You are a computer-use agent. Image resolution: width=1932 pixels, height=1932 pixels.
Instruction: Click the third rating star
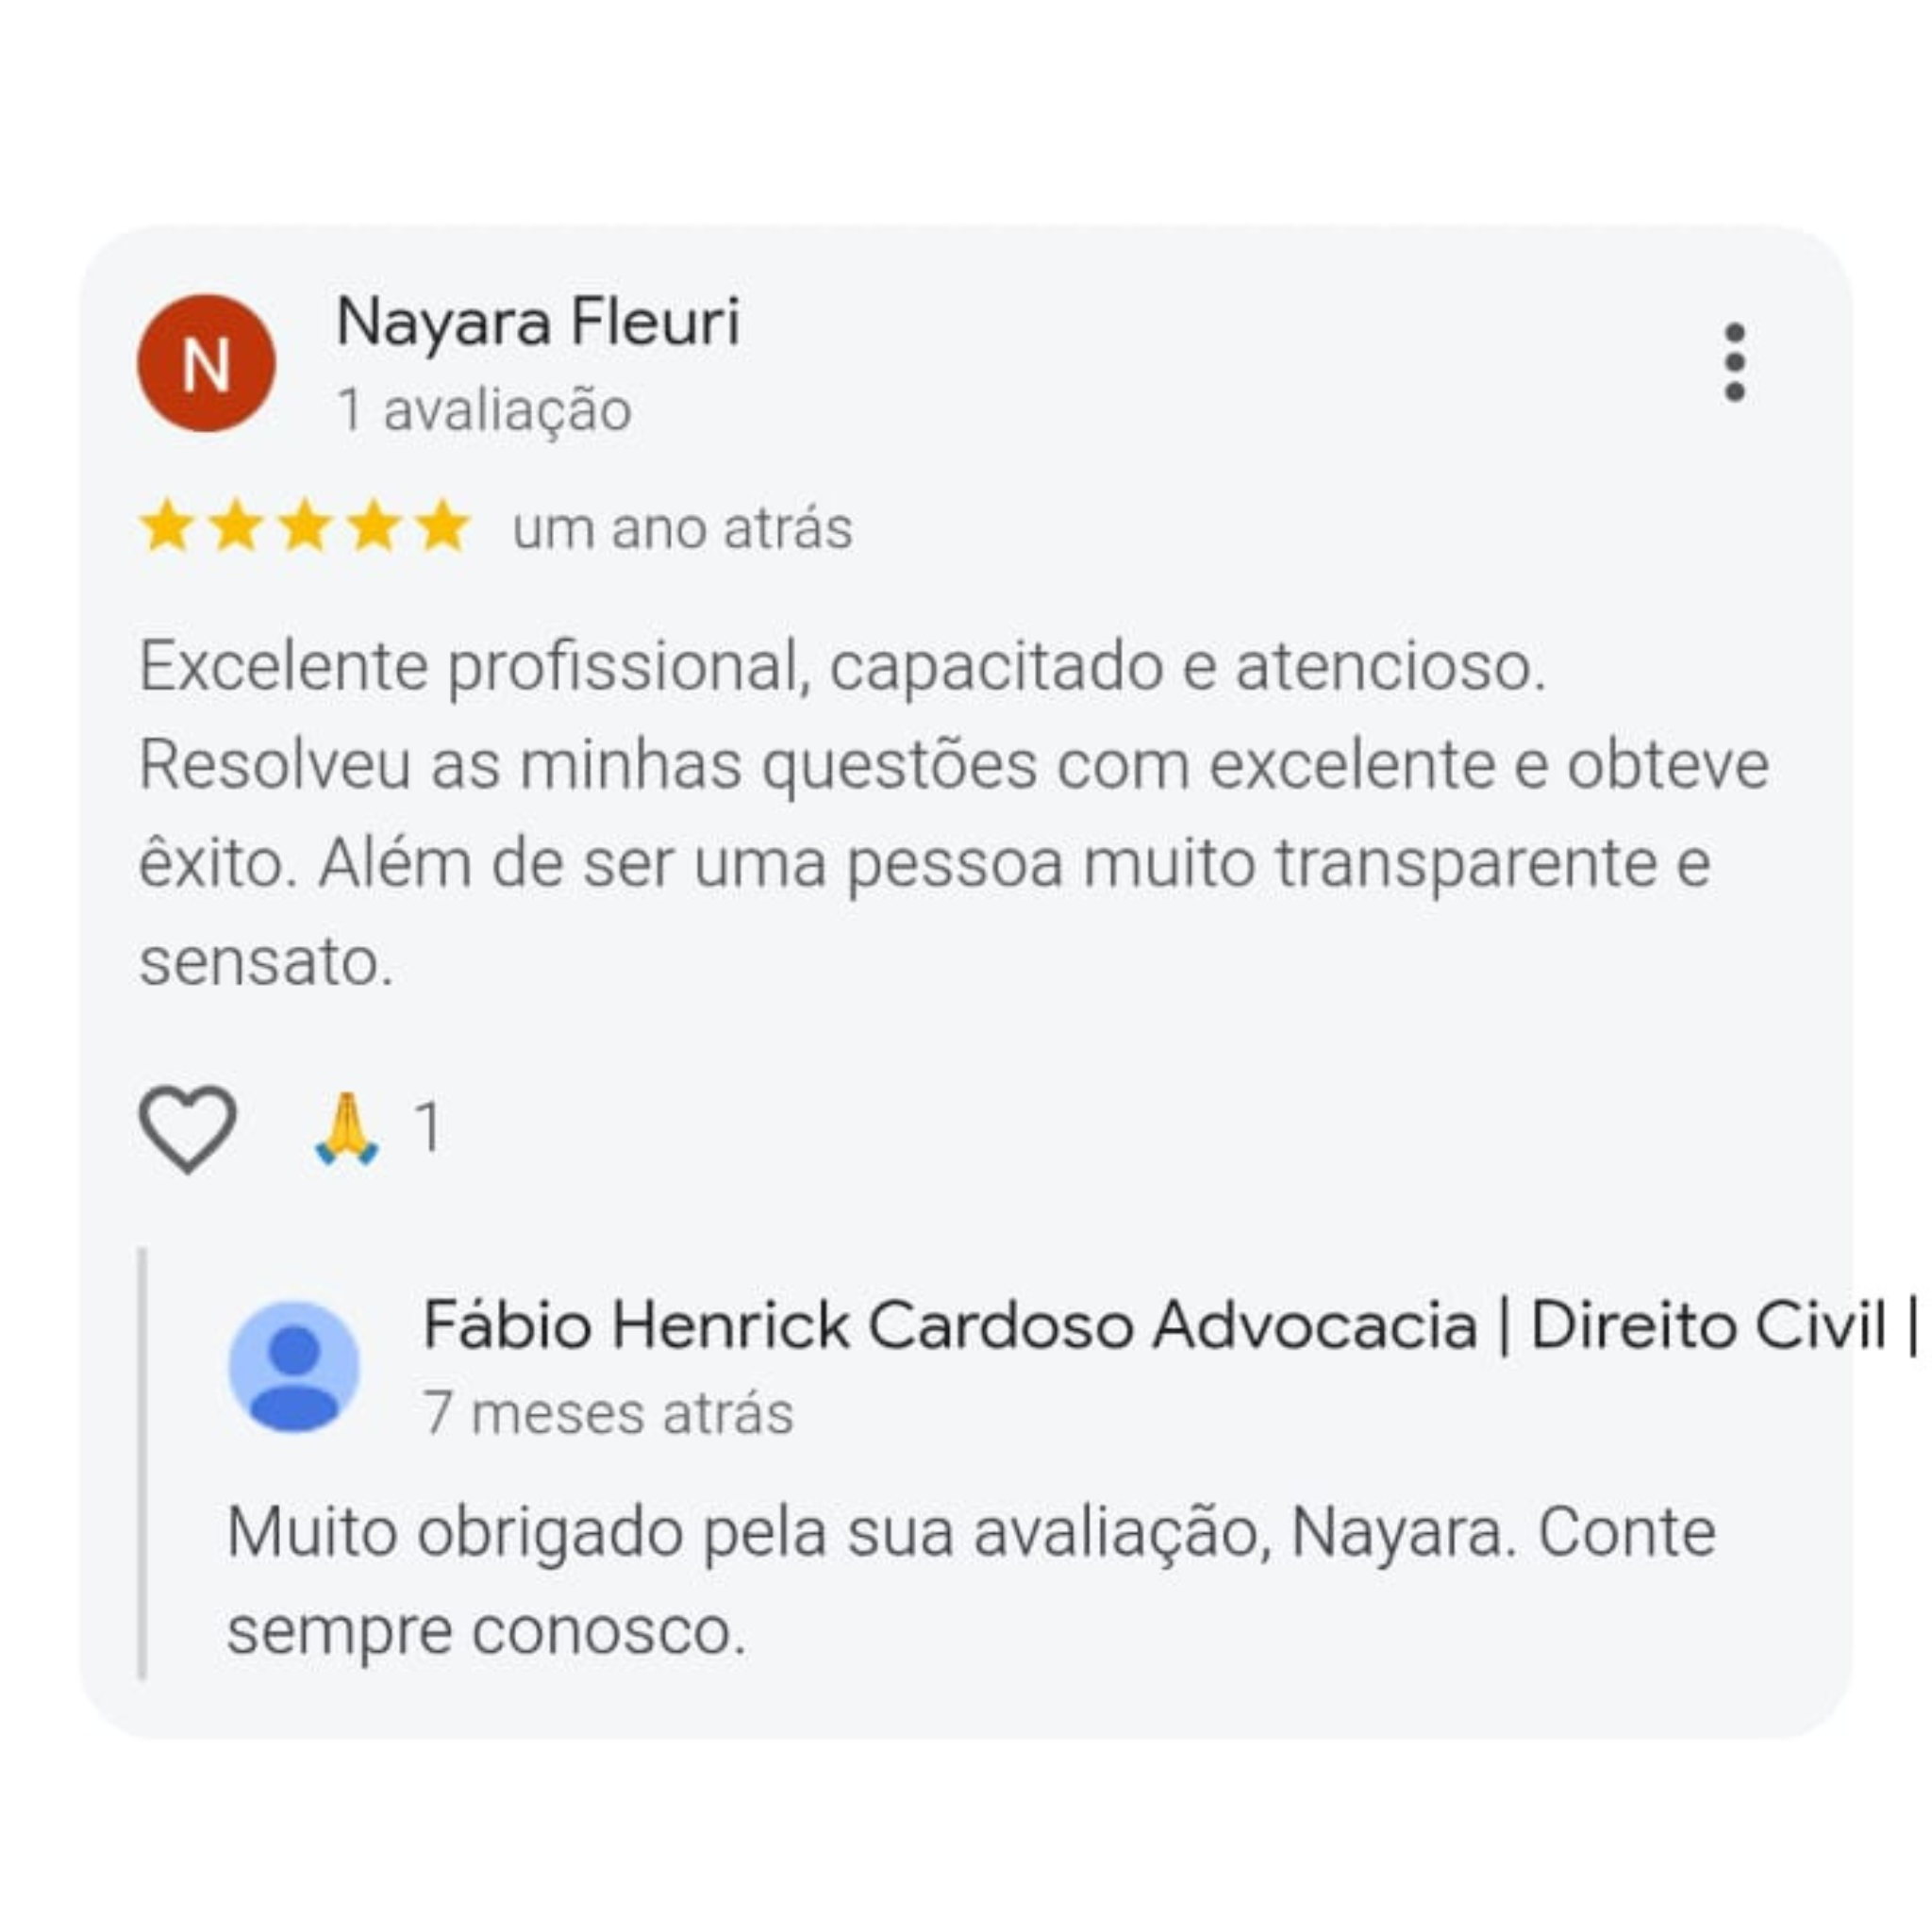pos(305,527)
